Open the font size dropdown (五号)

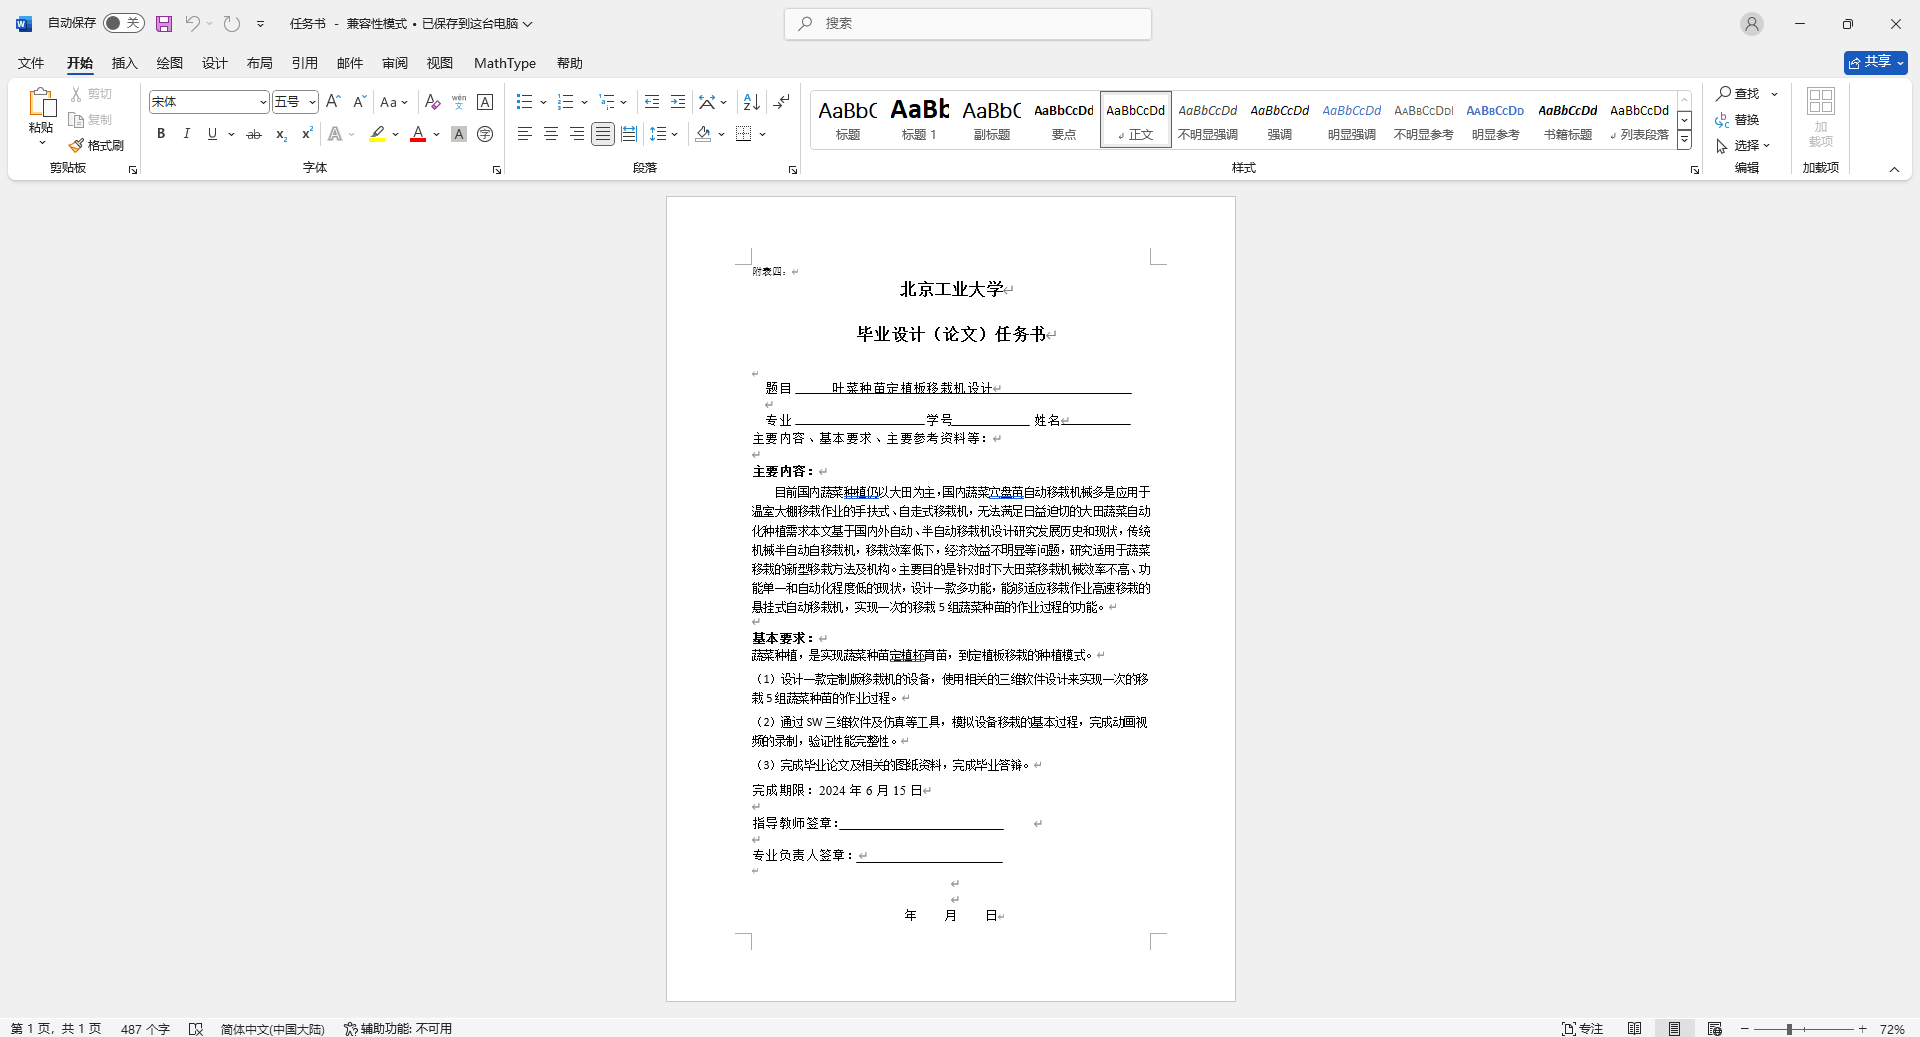pyautogui.click(x=312, y=102)
